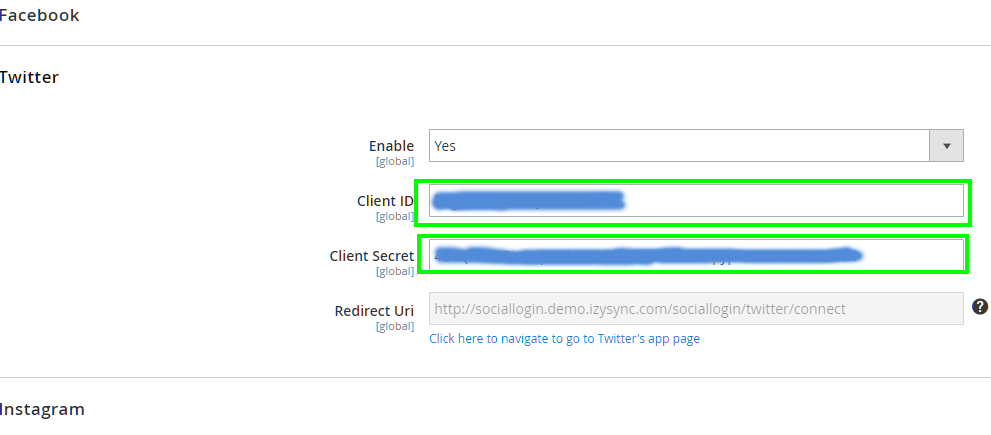Expand the Facebook section header
The height and width of the screenshot is (435, 991).
40,15
